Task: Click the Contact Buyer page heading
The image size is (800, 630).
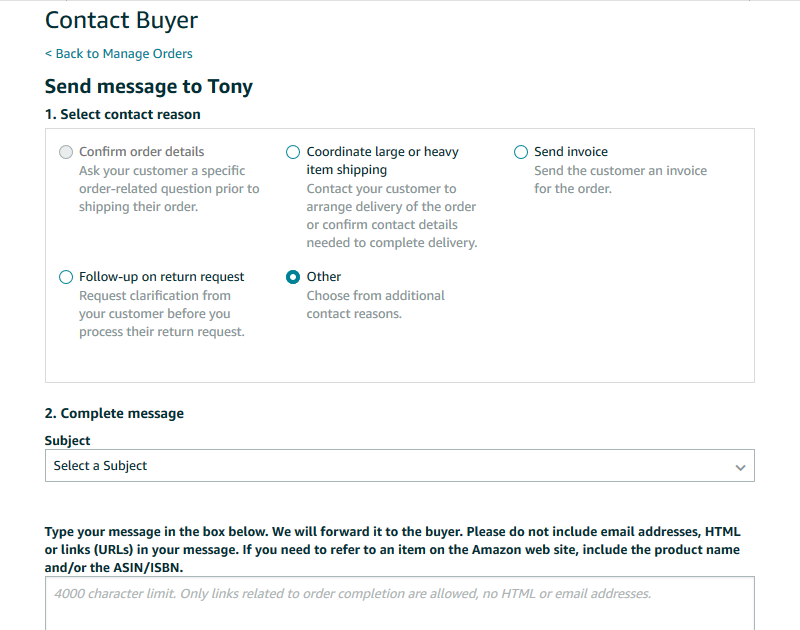Action: click(121, 20)
